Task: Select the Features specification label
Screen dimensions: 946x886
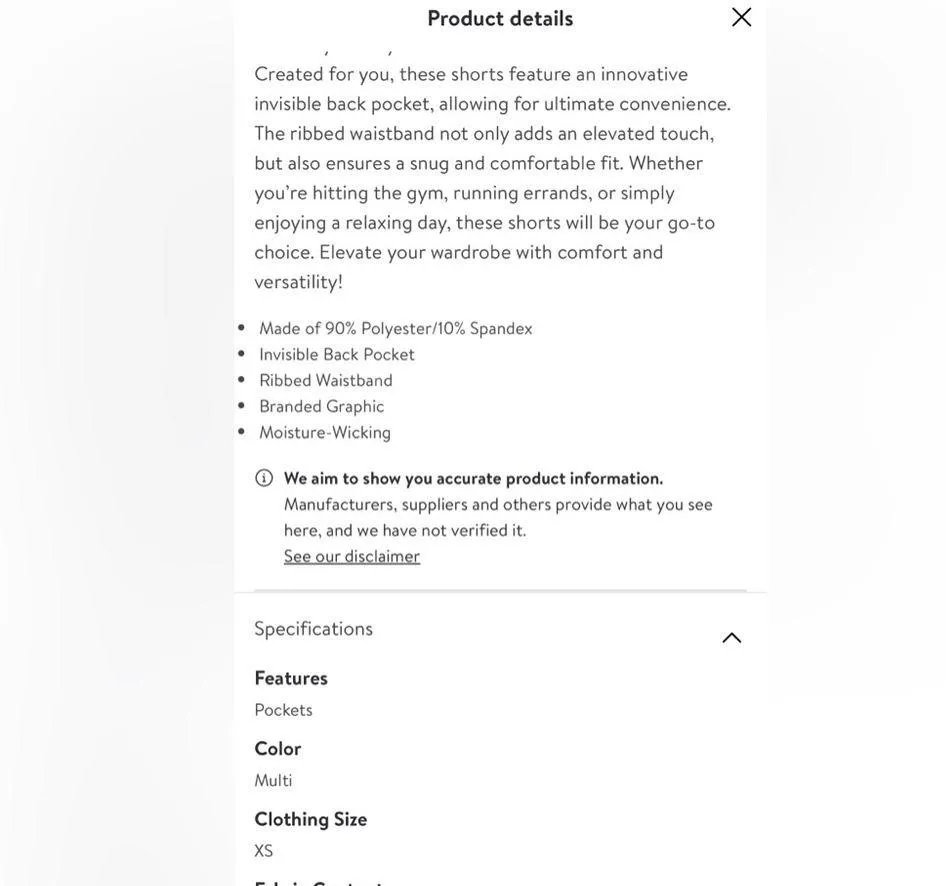Action: pyautogui.click(x=291, y=677)
